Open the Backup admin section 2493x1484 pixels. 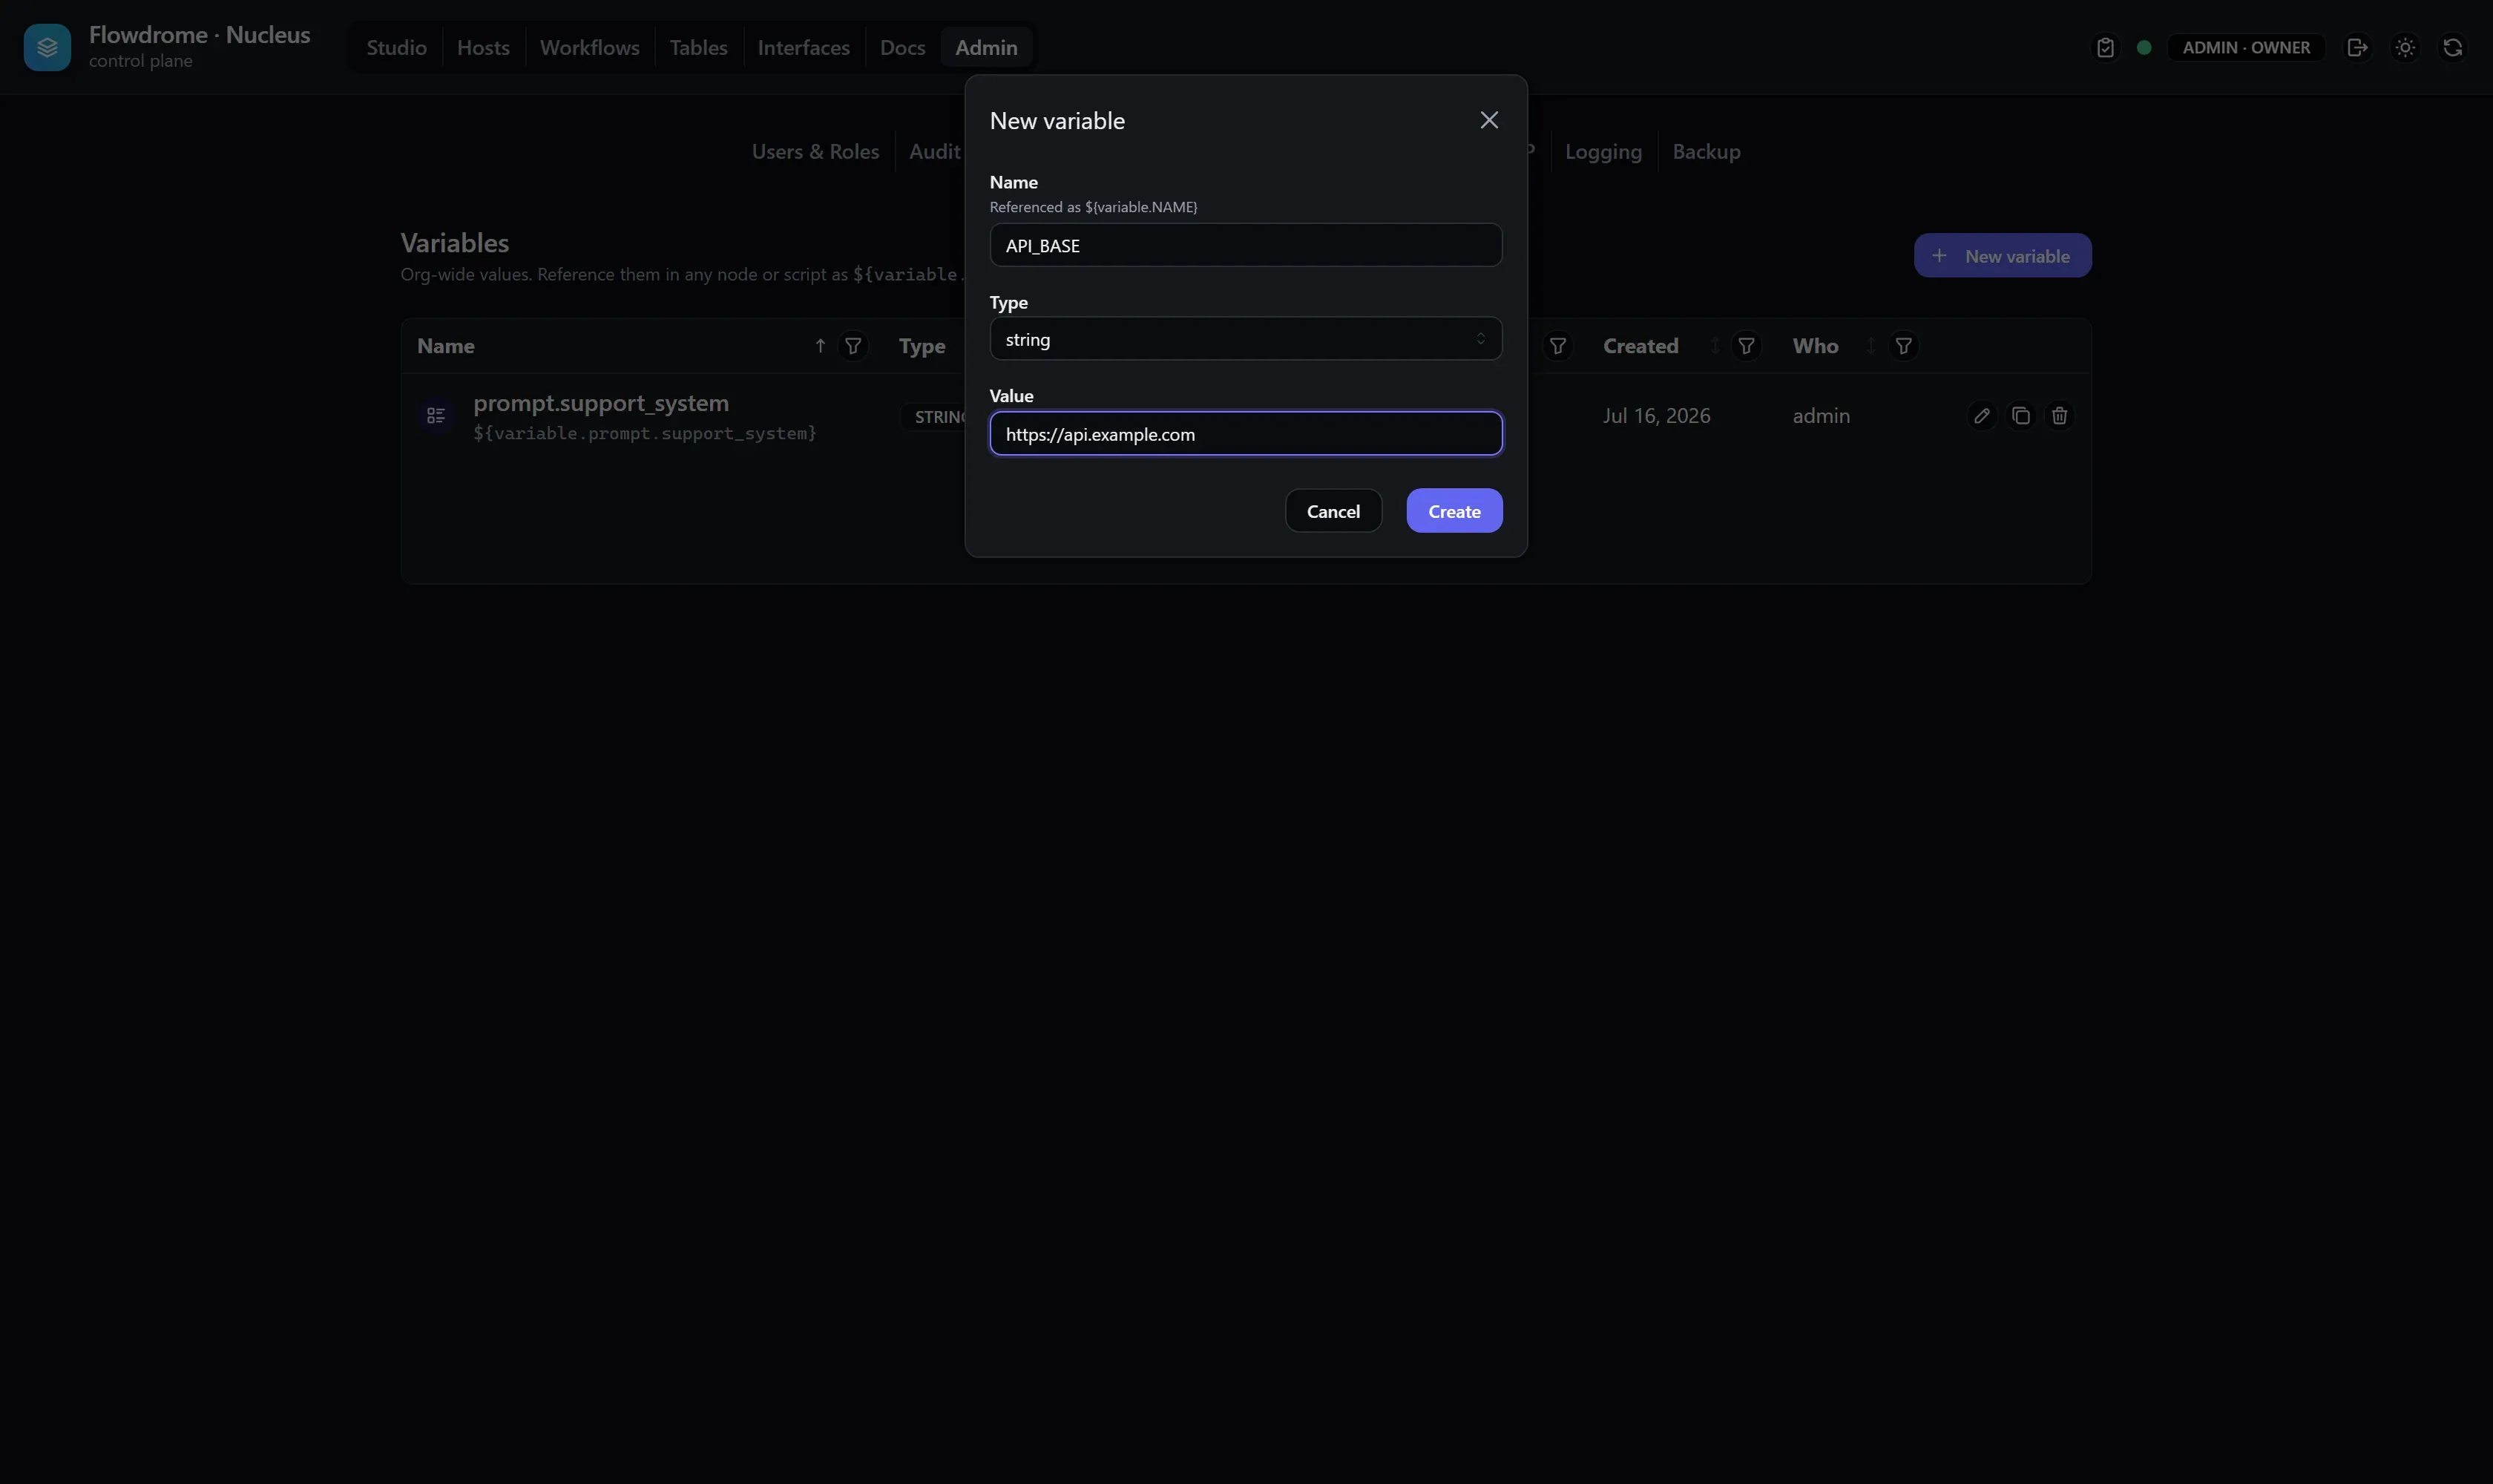(1706, 151)
